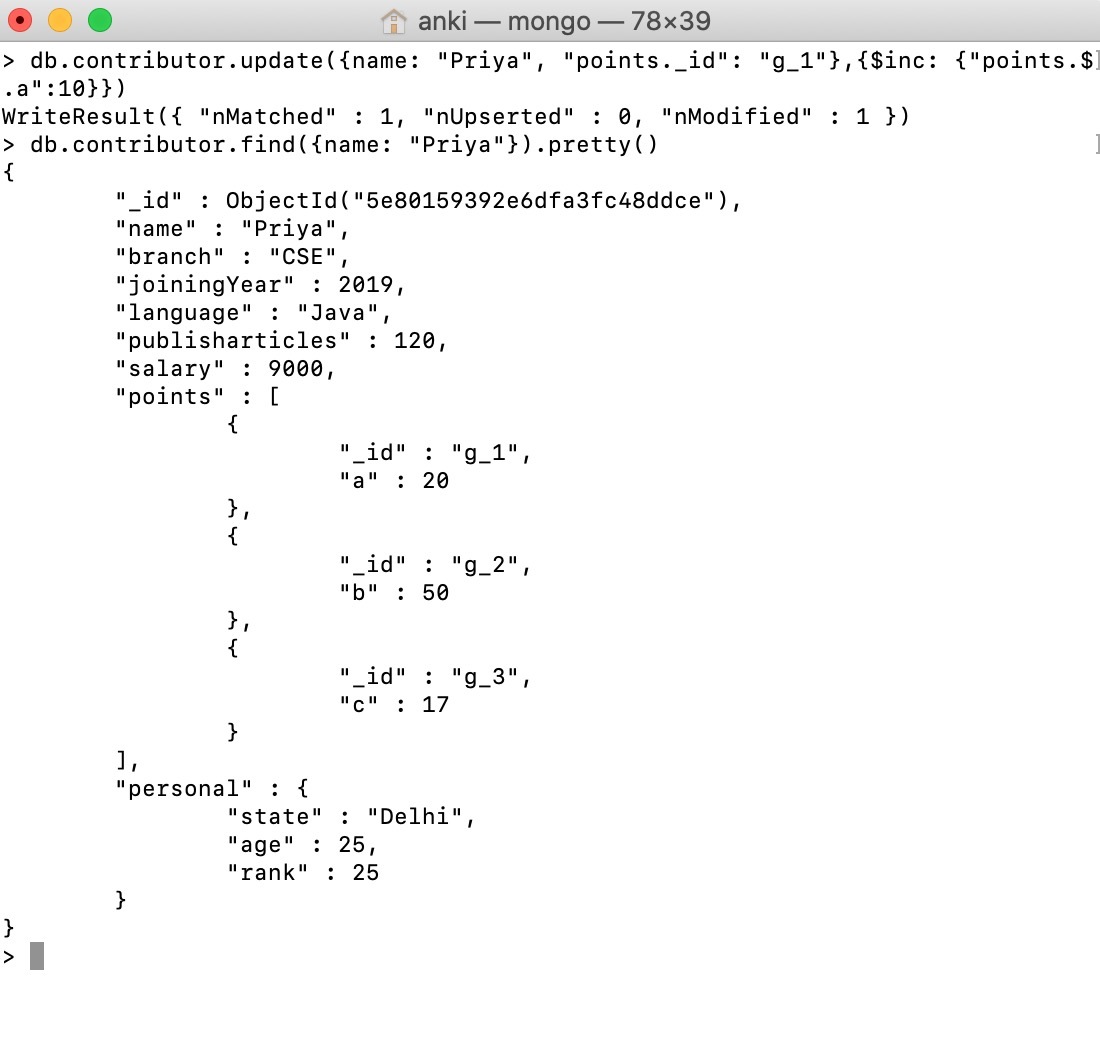Click the "a" : 20 entry

(x=394, y=481)
